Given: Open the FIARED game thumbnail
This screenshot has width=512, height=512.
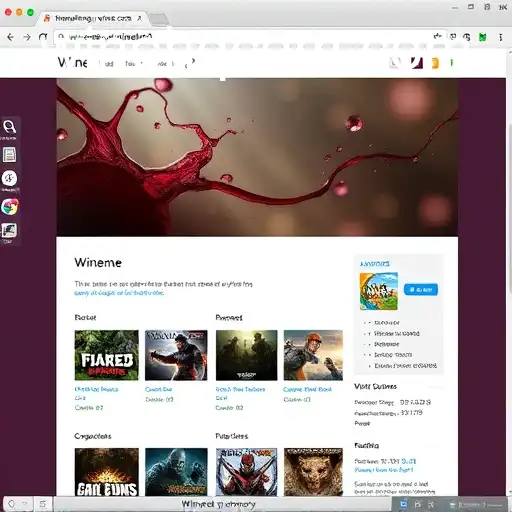Looking at the screenshot, I should (106, 355).
